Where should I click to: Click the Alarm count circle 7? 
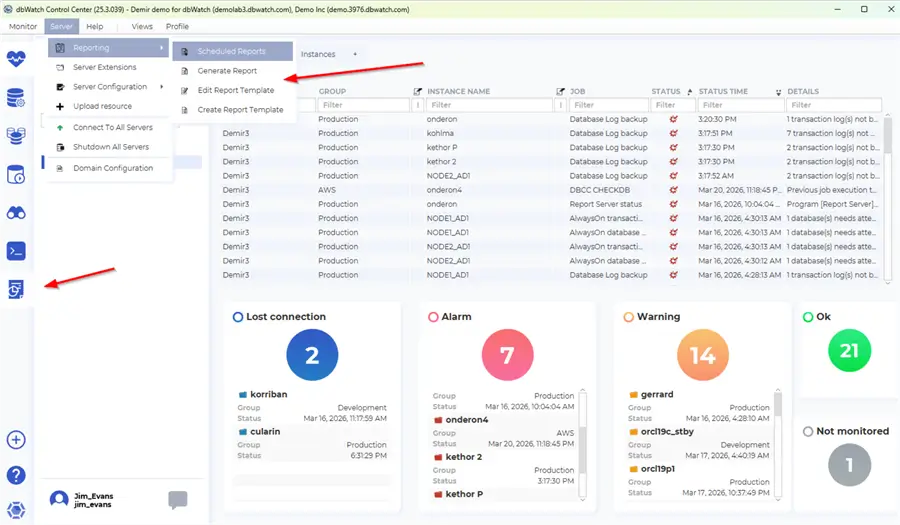pos(507,355)
